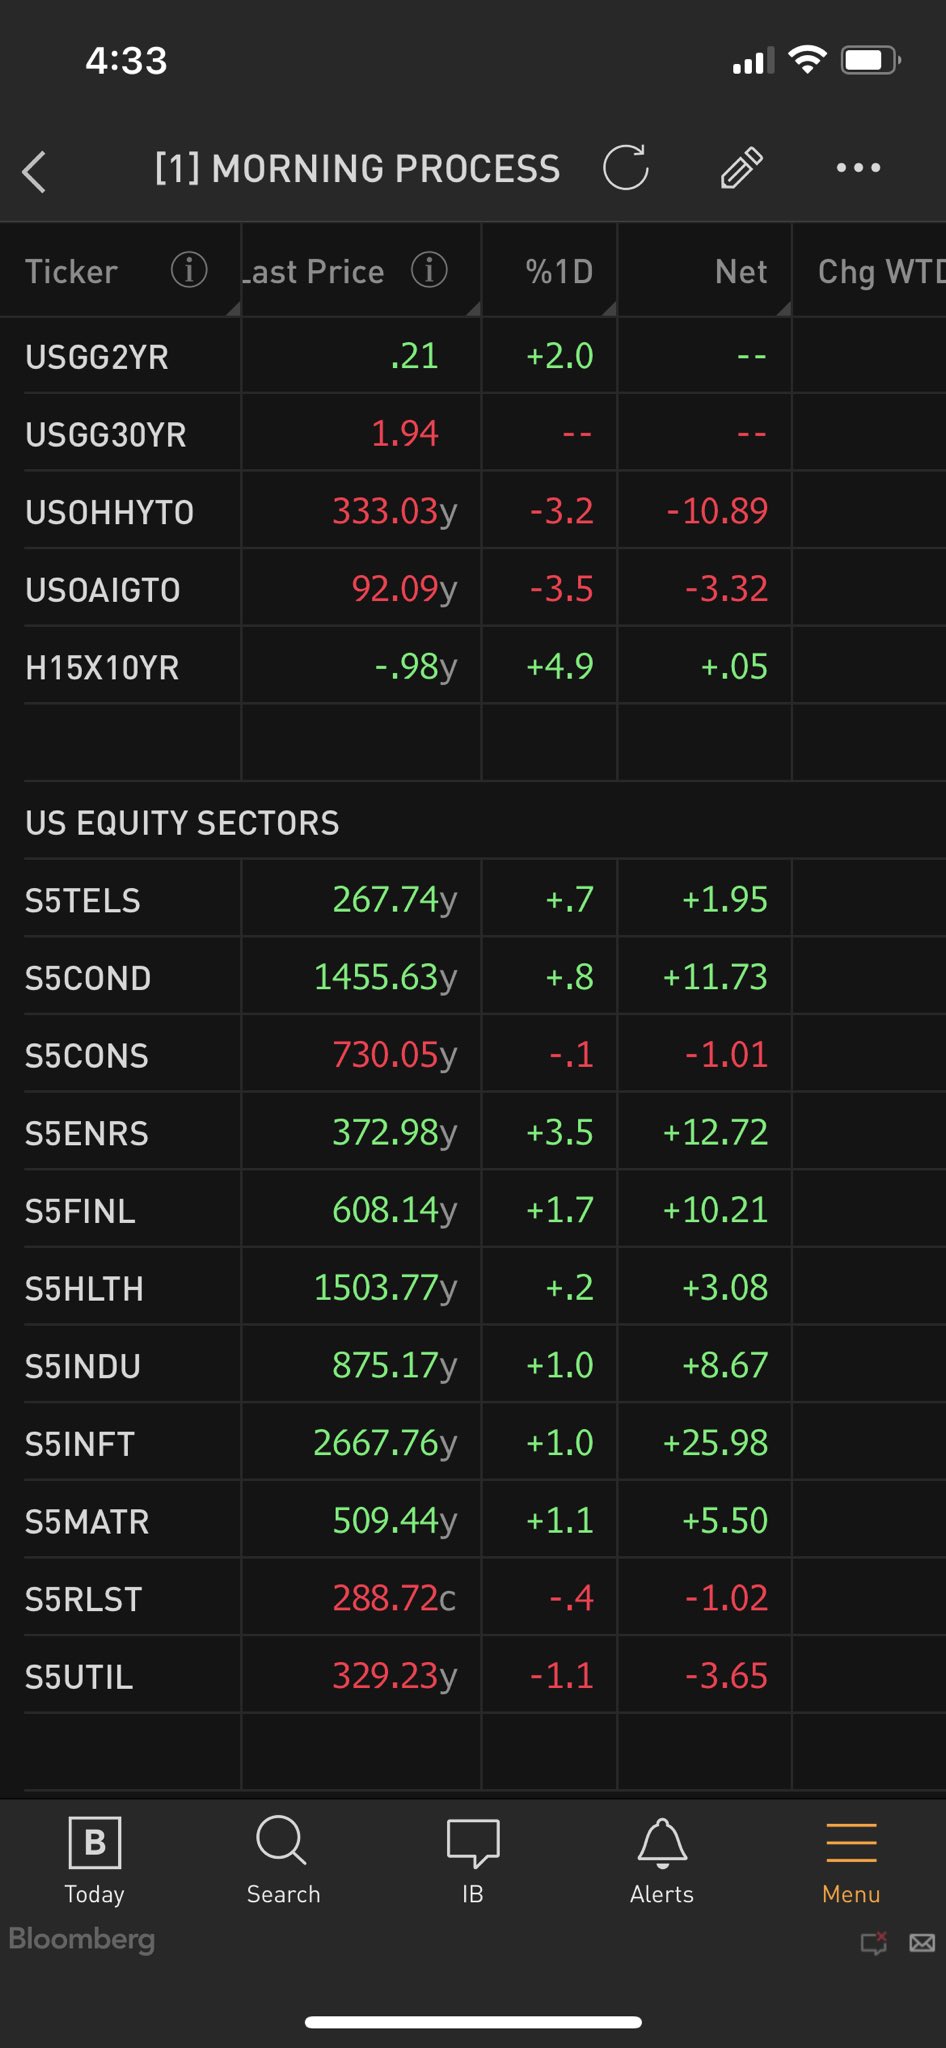The image size is (946, 2048).
Task: Open the pencil edit icon
Action: pyautogui.click(x=741, y=168)
